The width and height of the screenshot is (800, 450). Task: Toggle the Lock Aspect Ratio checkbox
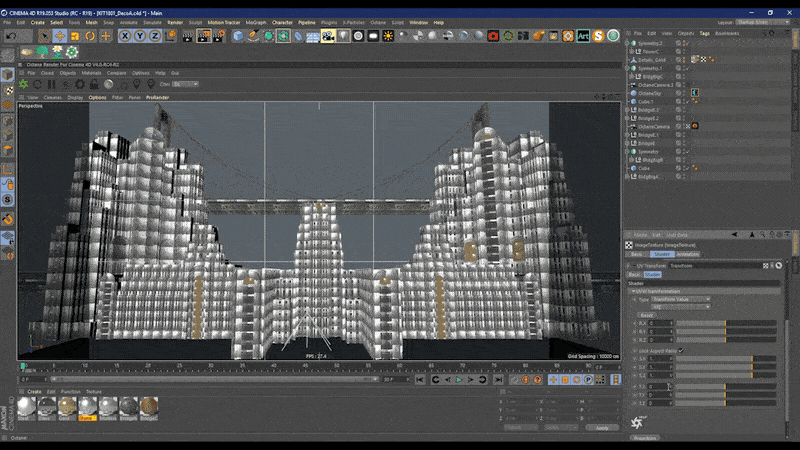(x=681, y=351)
